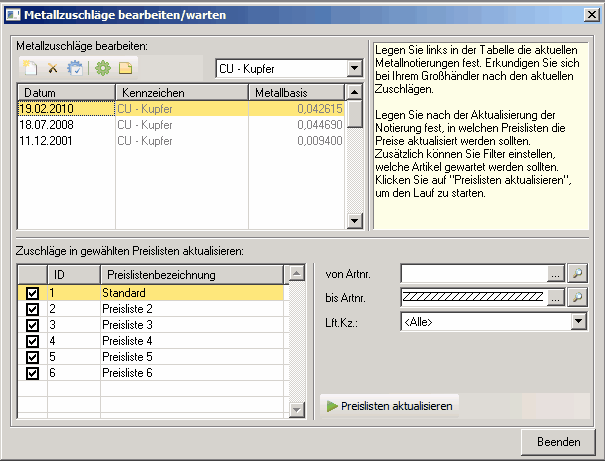Open the CU - Kupfer metal dropdown
The height and width of the screenshot is (461, 605).
coord(353,68)
